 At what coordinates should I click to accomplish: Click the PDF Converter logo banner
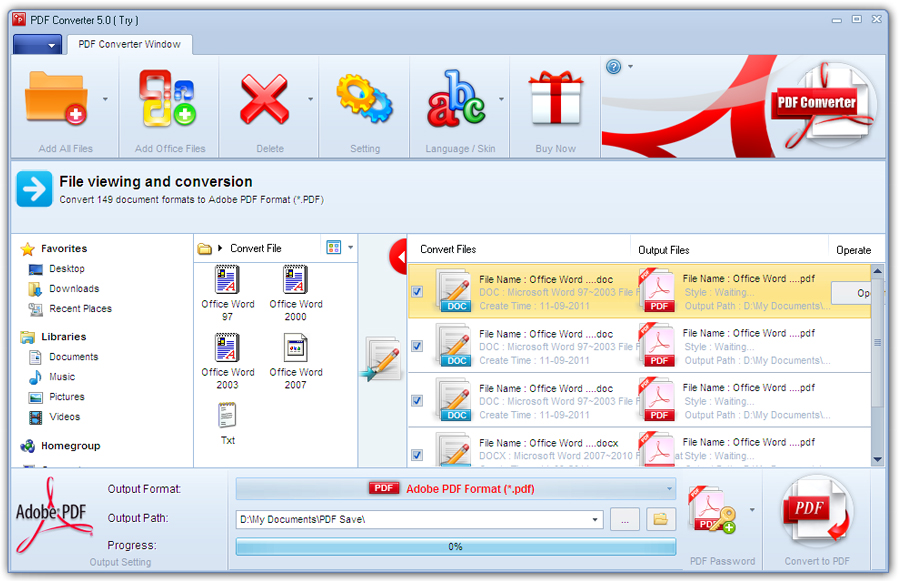click(824, 104)
